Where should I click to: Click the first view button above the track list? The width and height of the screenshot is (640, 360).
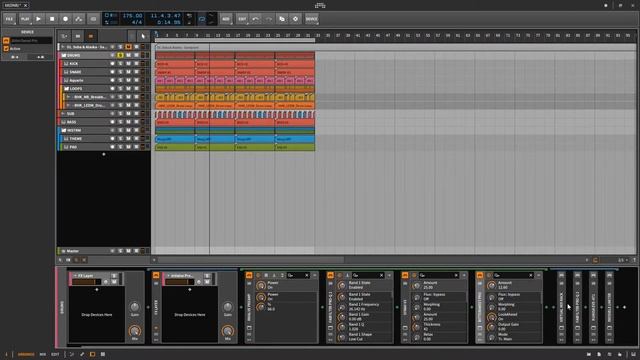pyautogui.click(x=64, y=36)
